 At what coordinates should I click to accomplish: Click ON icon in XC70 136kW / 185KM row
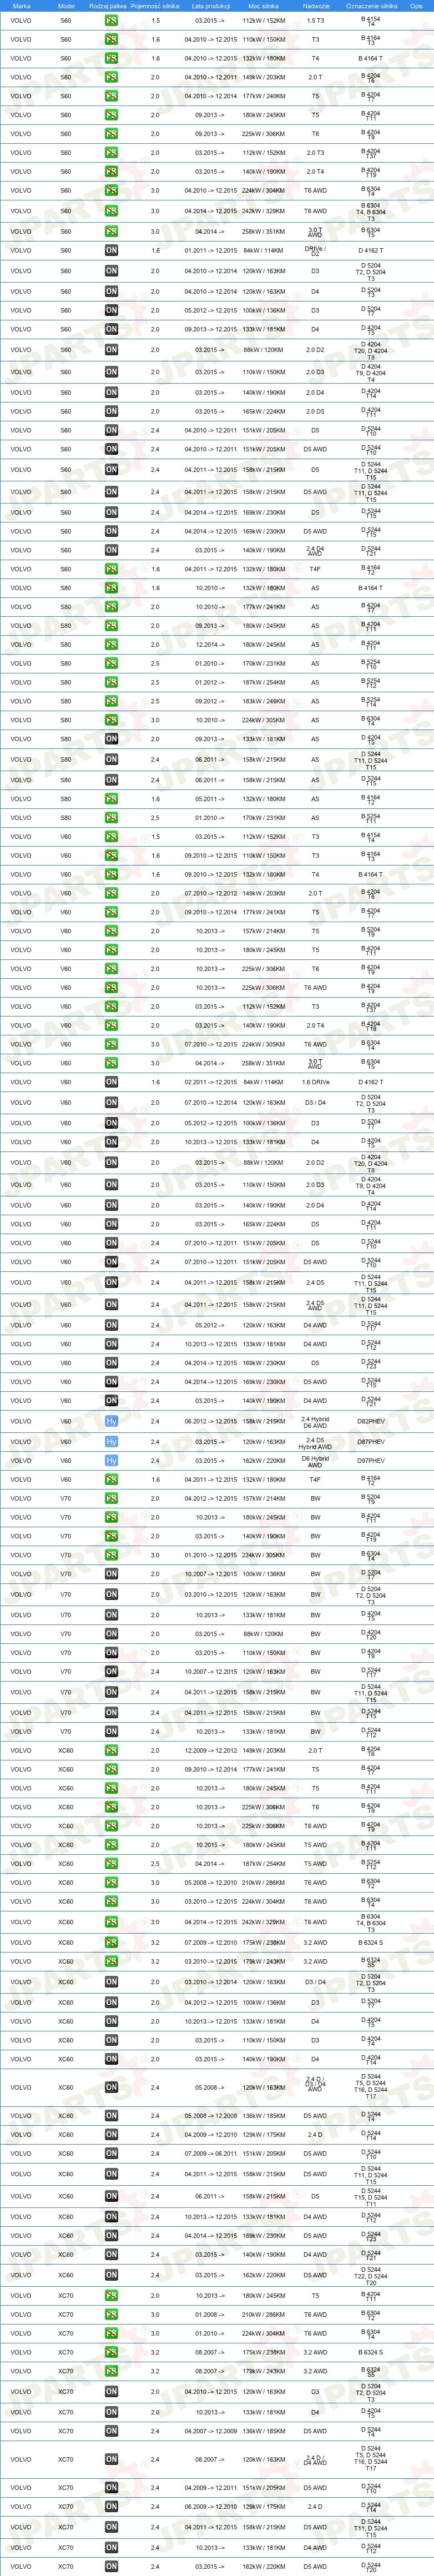click(111, 2431)
